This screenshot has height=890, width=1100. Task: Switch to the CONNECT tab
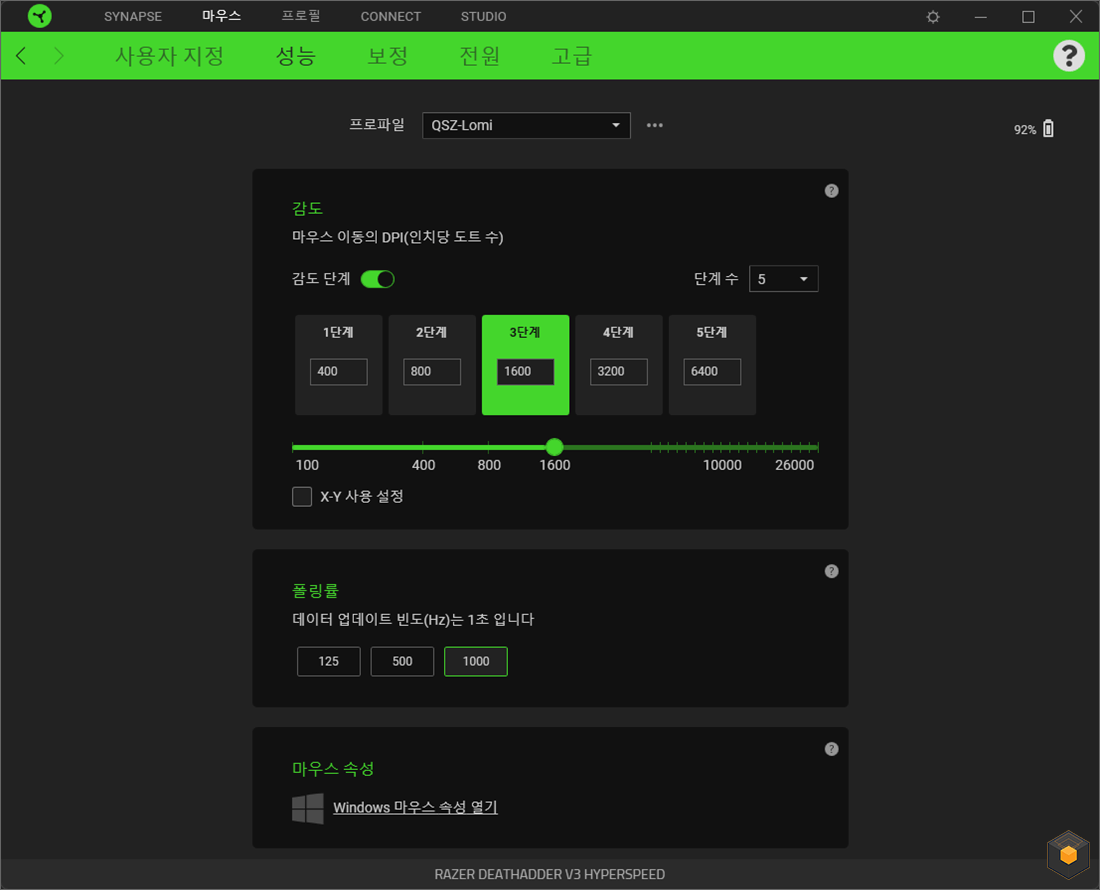(x=391, y=16)
